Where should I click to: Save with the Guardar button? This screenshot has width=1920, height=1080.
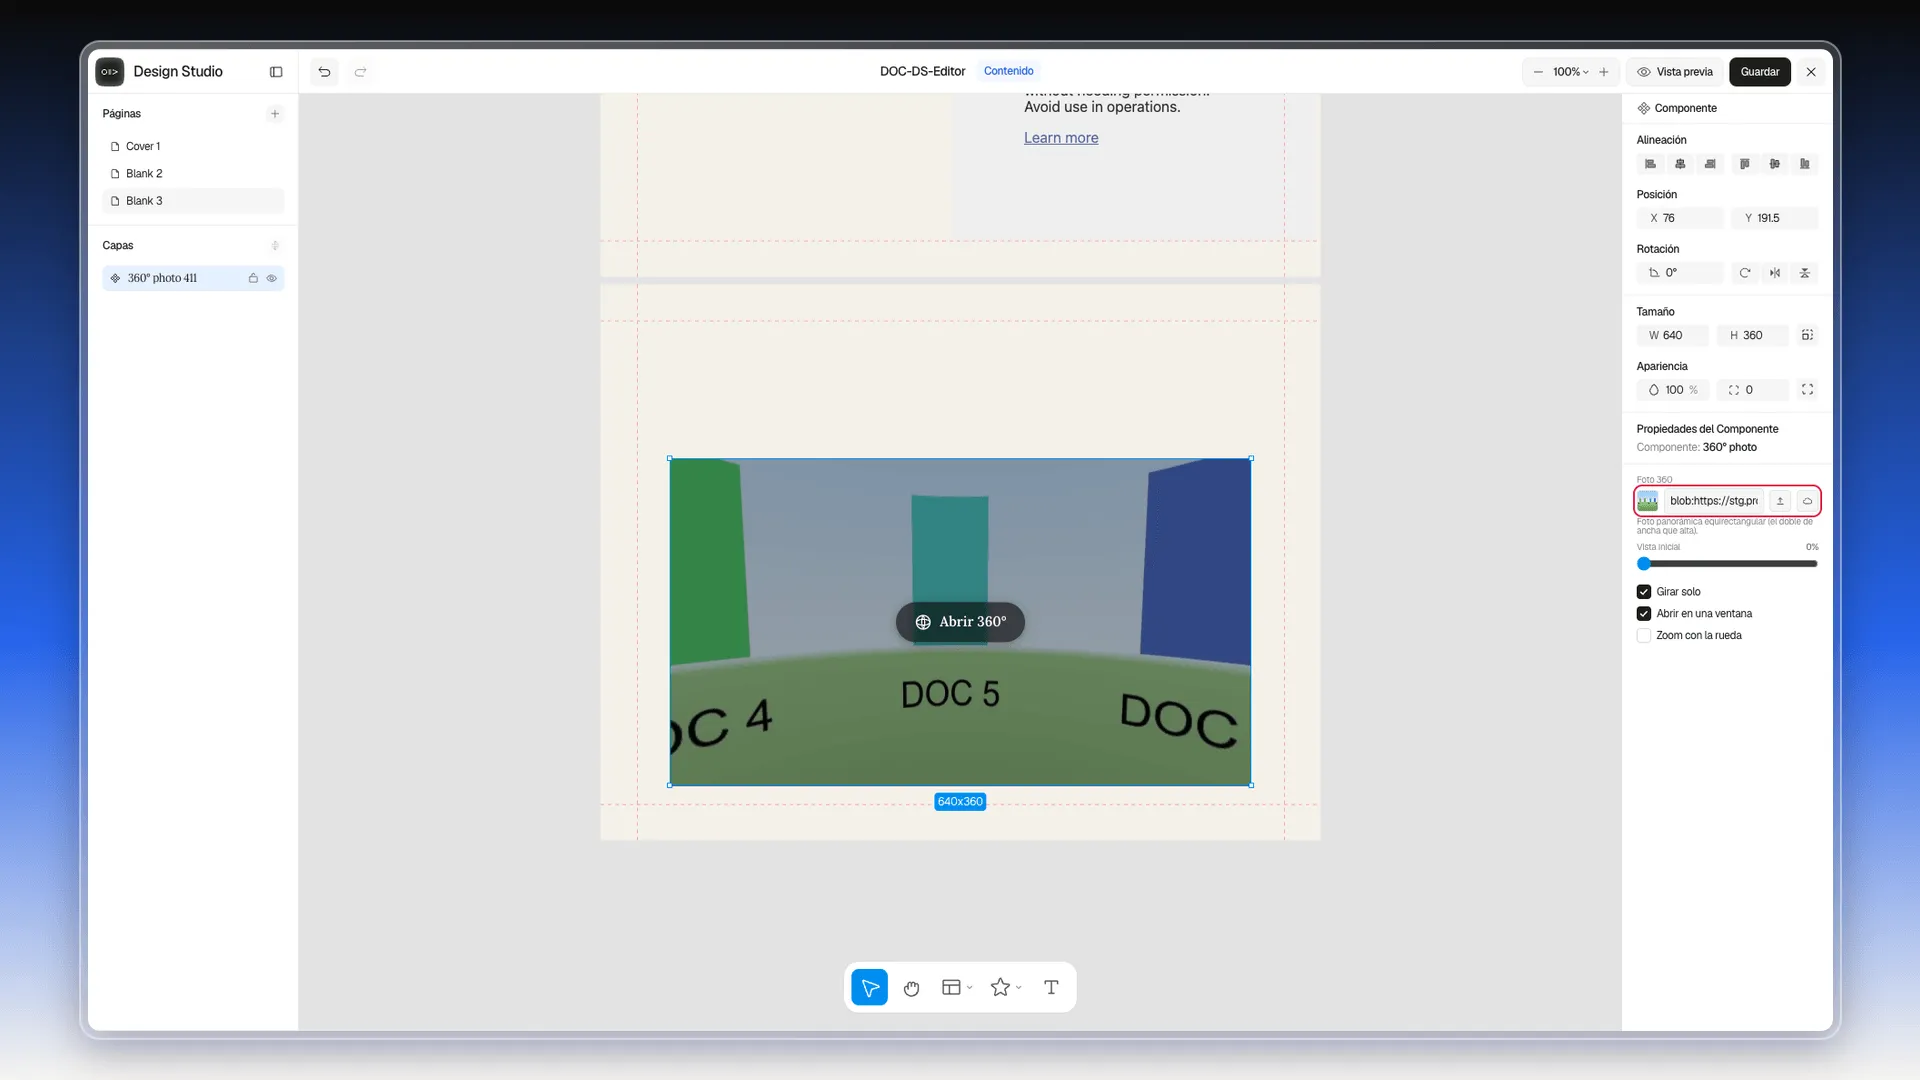click(x=1759, y=72)
